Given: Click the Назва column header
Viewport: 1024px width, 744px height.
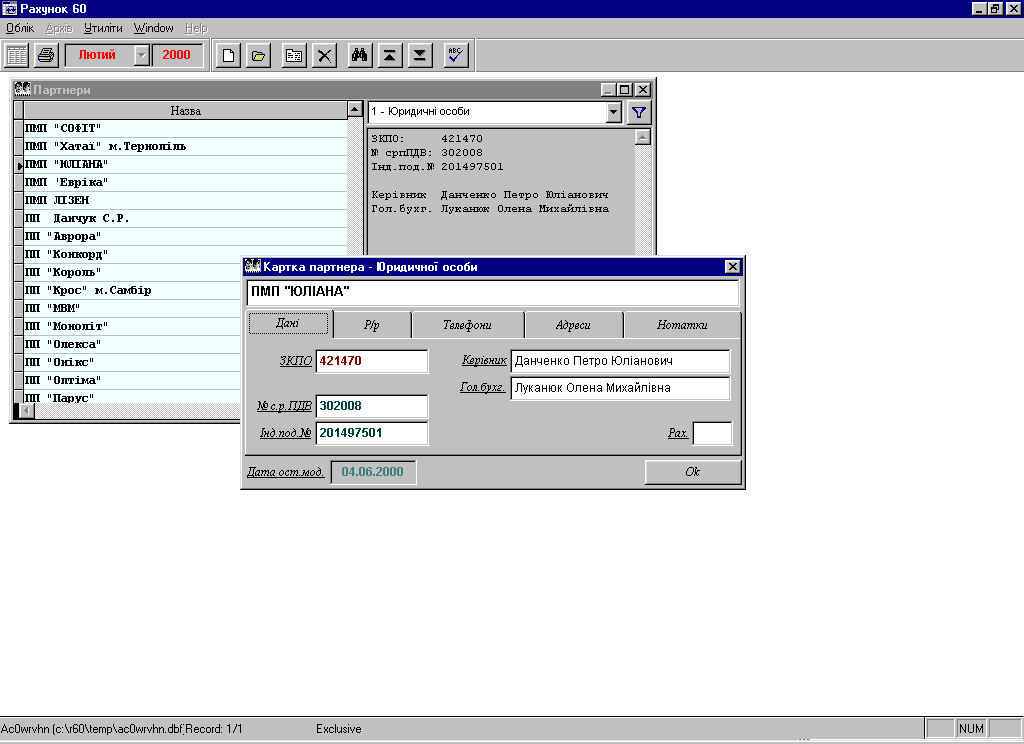Looking at the screenshot, I should tap(185, 110).
